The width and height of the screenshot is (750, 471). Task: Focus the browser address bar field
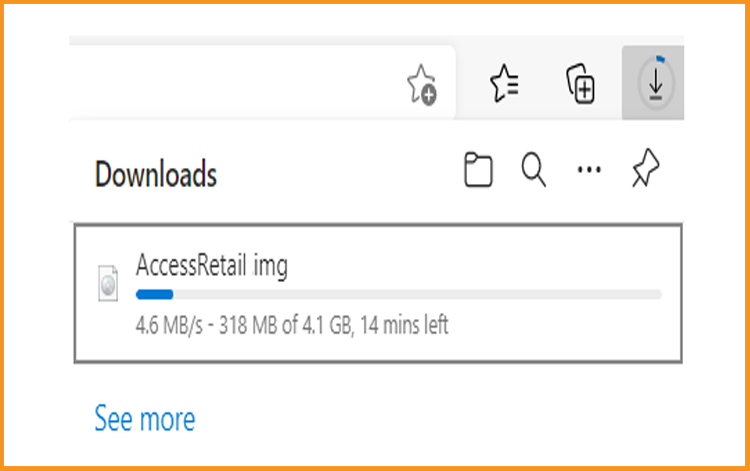point(262,82)
